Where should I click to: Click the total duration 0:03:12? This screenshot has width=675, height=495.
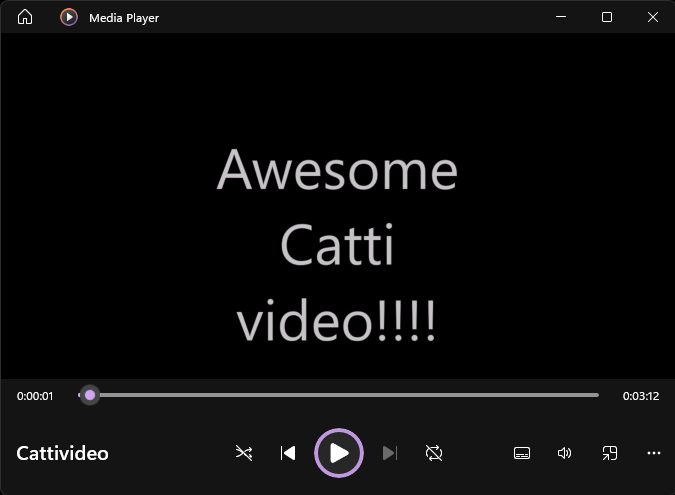(641, 396)
